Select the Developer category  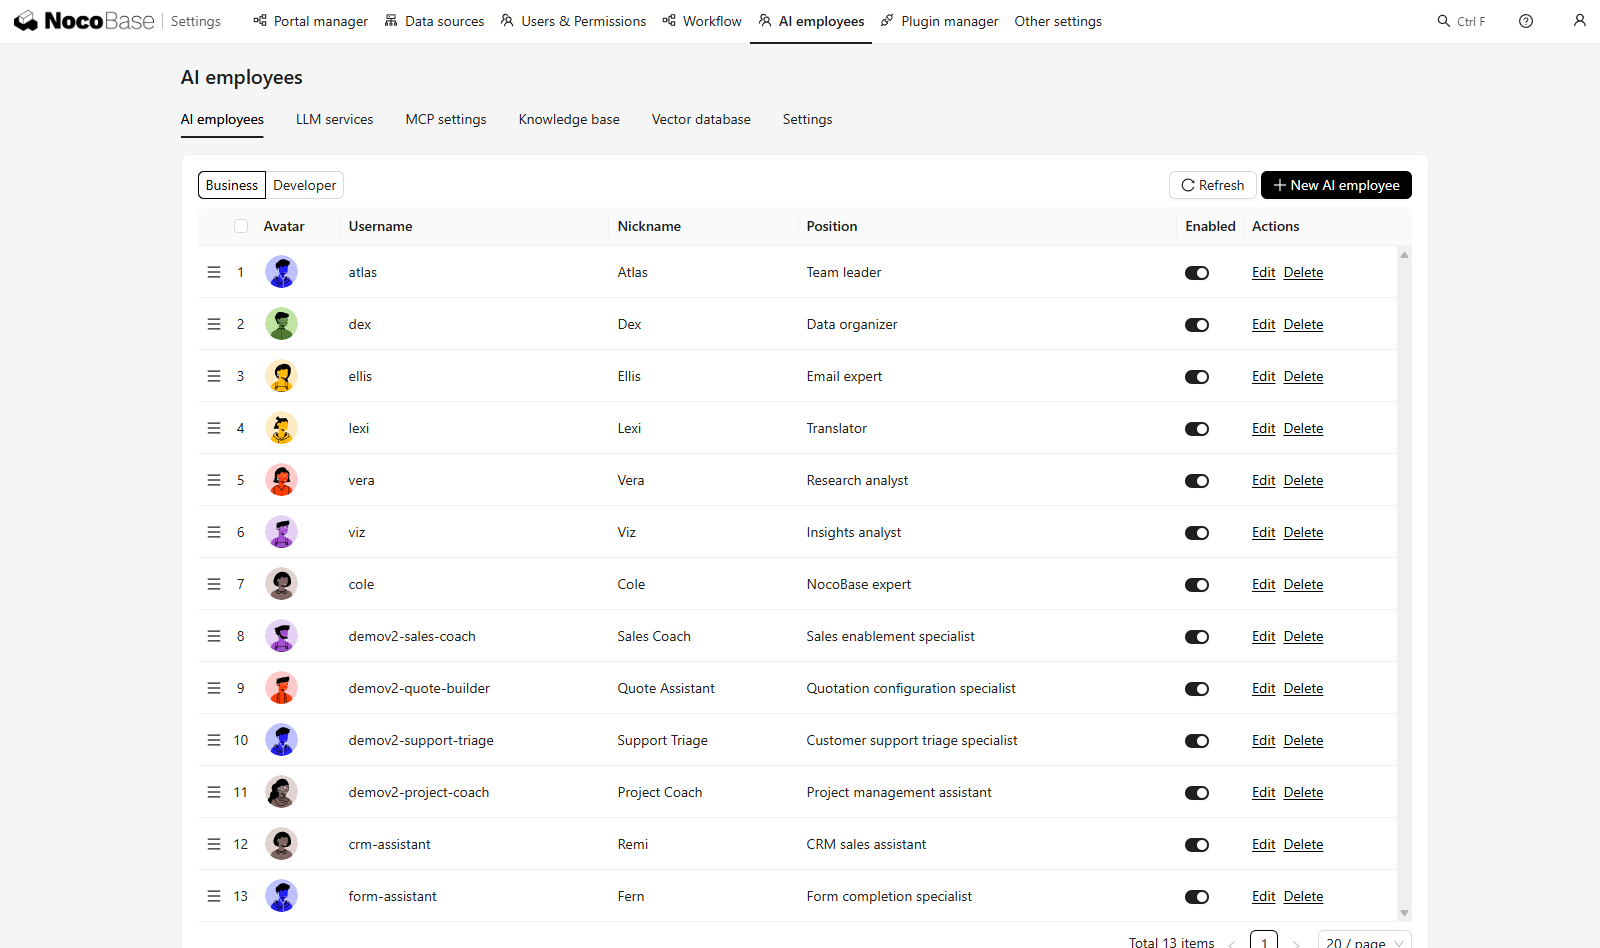305,185
